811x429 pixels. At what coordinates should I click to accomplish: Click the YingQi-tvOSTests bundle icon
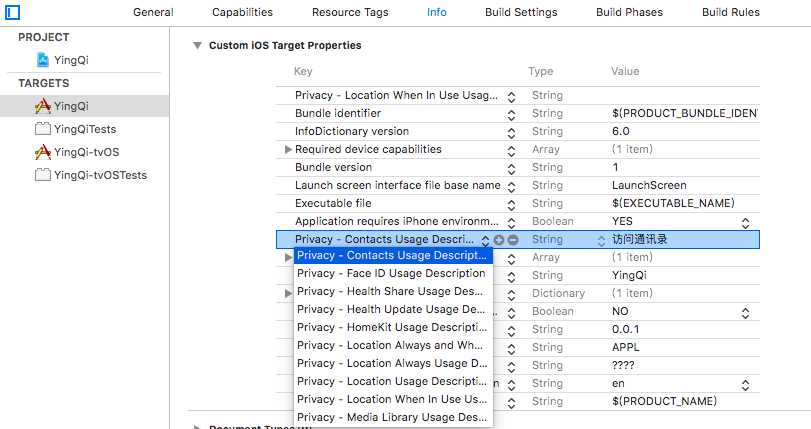[43, 174]
